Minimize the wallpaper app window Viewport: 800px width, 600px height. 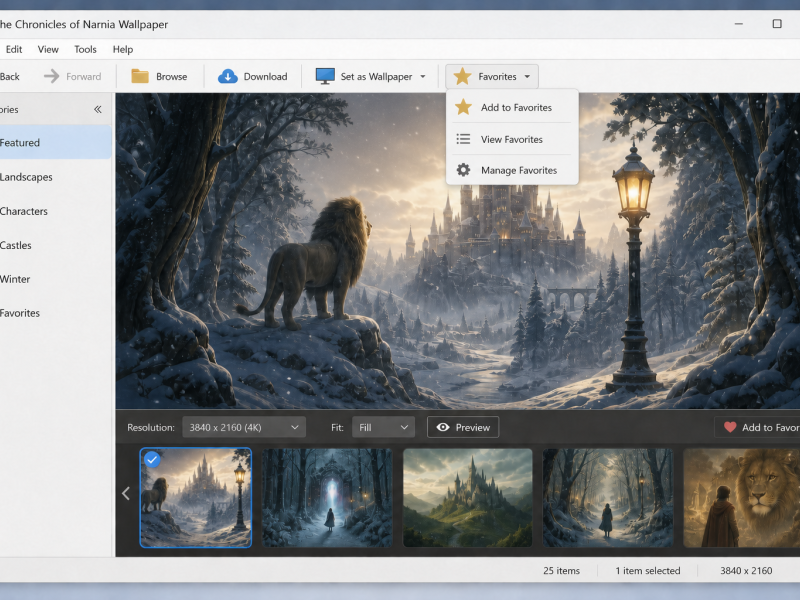739,24
